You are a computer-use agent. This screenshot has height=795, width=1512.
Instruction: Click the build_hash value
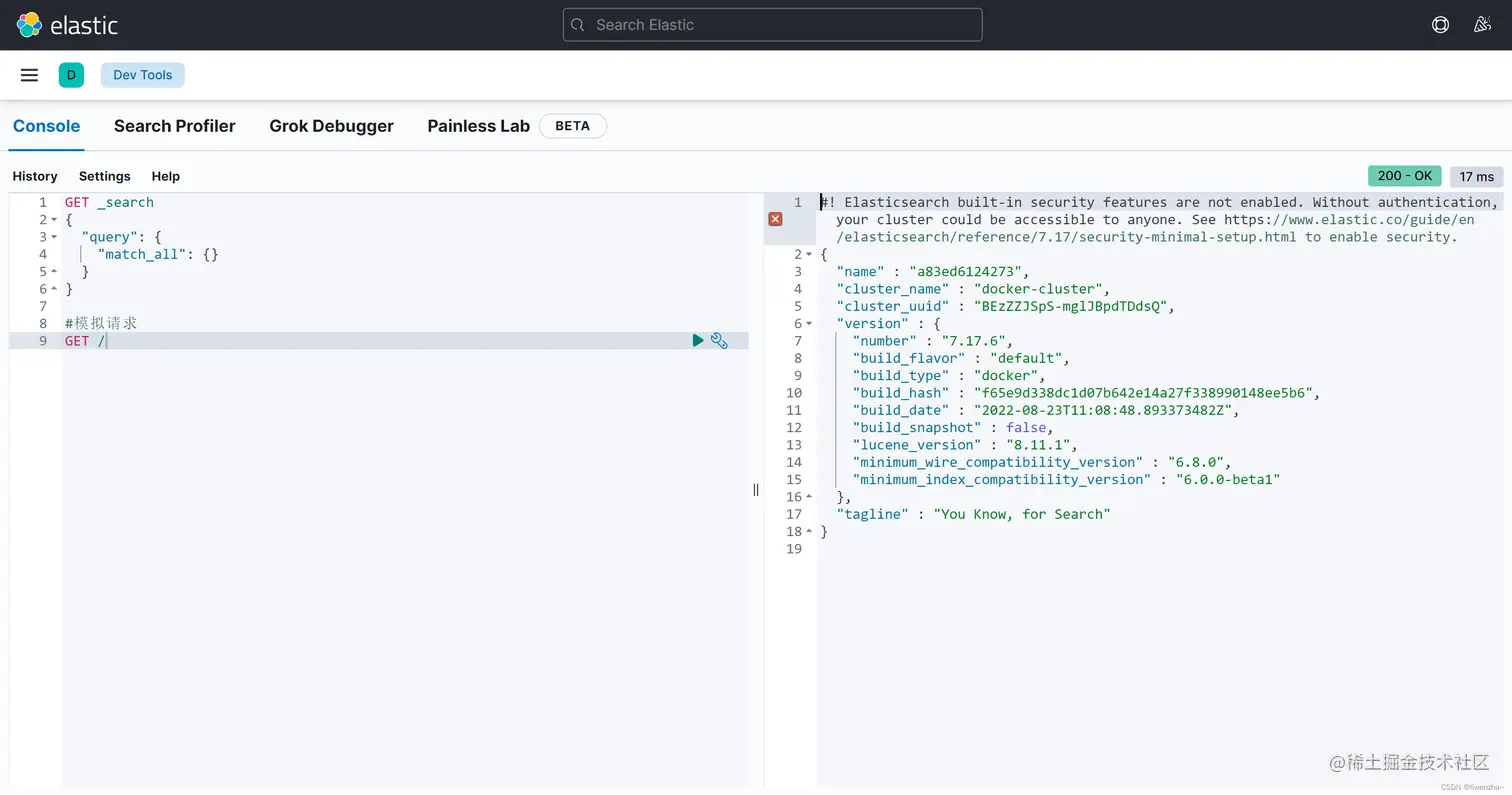click(1143, 393)
